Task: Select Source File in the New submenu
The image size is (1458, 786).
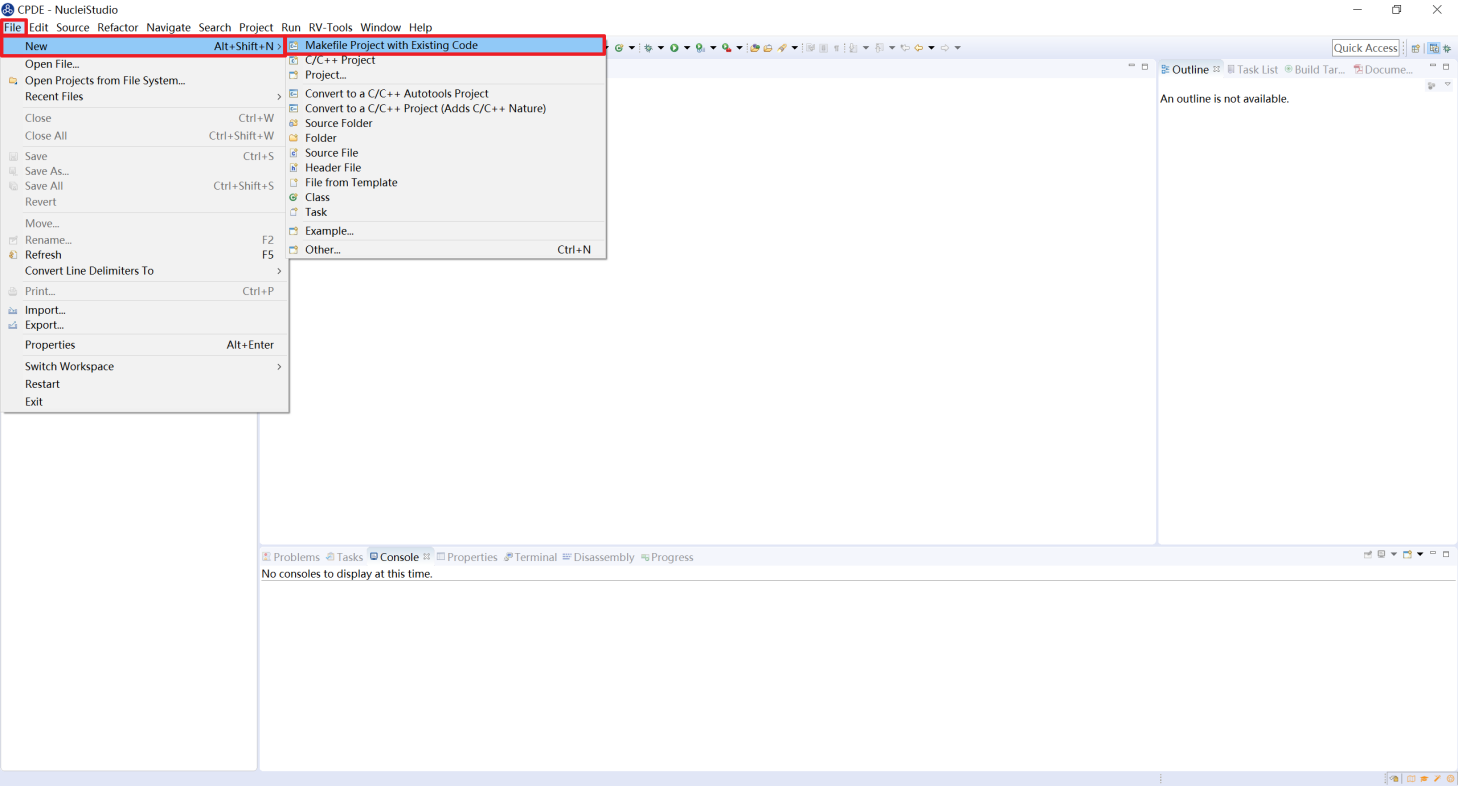Action: pos(331,153)
